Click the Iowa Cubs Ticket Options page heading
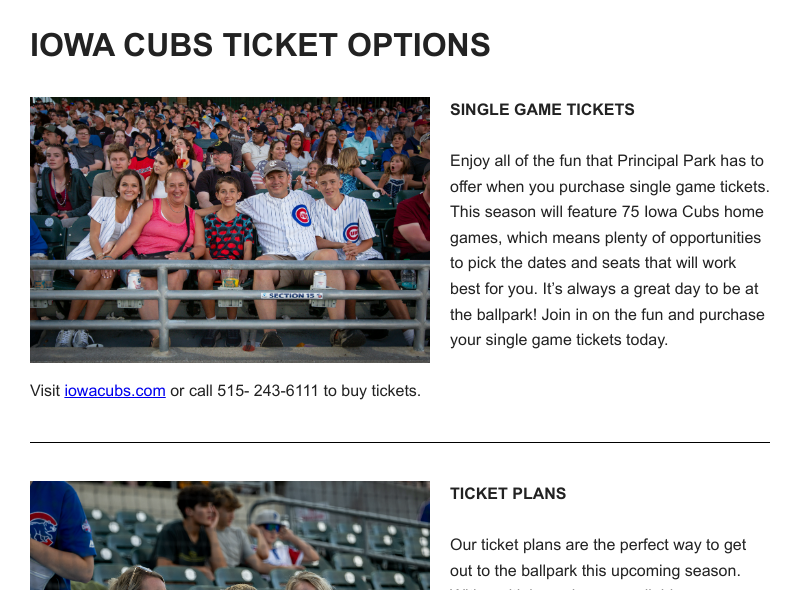The height and width of the screenshot is (600, 800). 260,45
